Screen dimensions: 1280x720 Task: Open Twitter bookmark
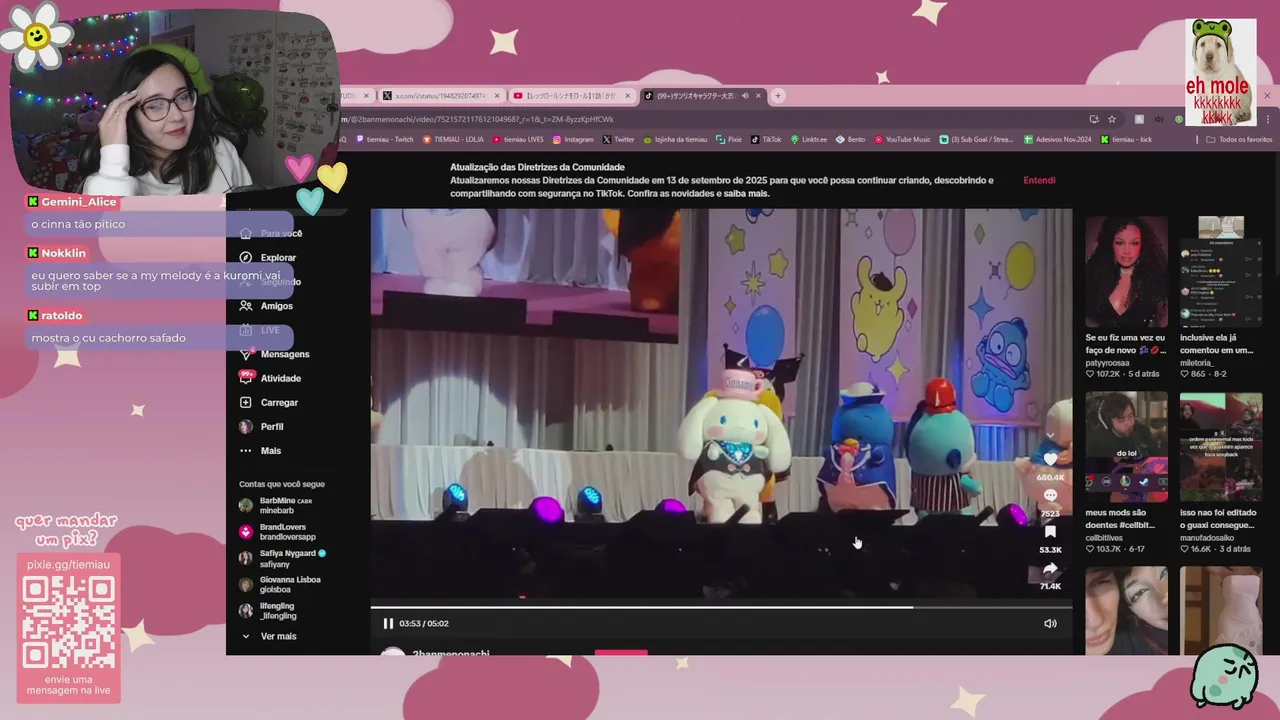click(619, 140)
